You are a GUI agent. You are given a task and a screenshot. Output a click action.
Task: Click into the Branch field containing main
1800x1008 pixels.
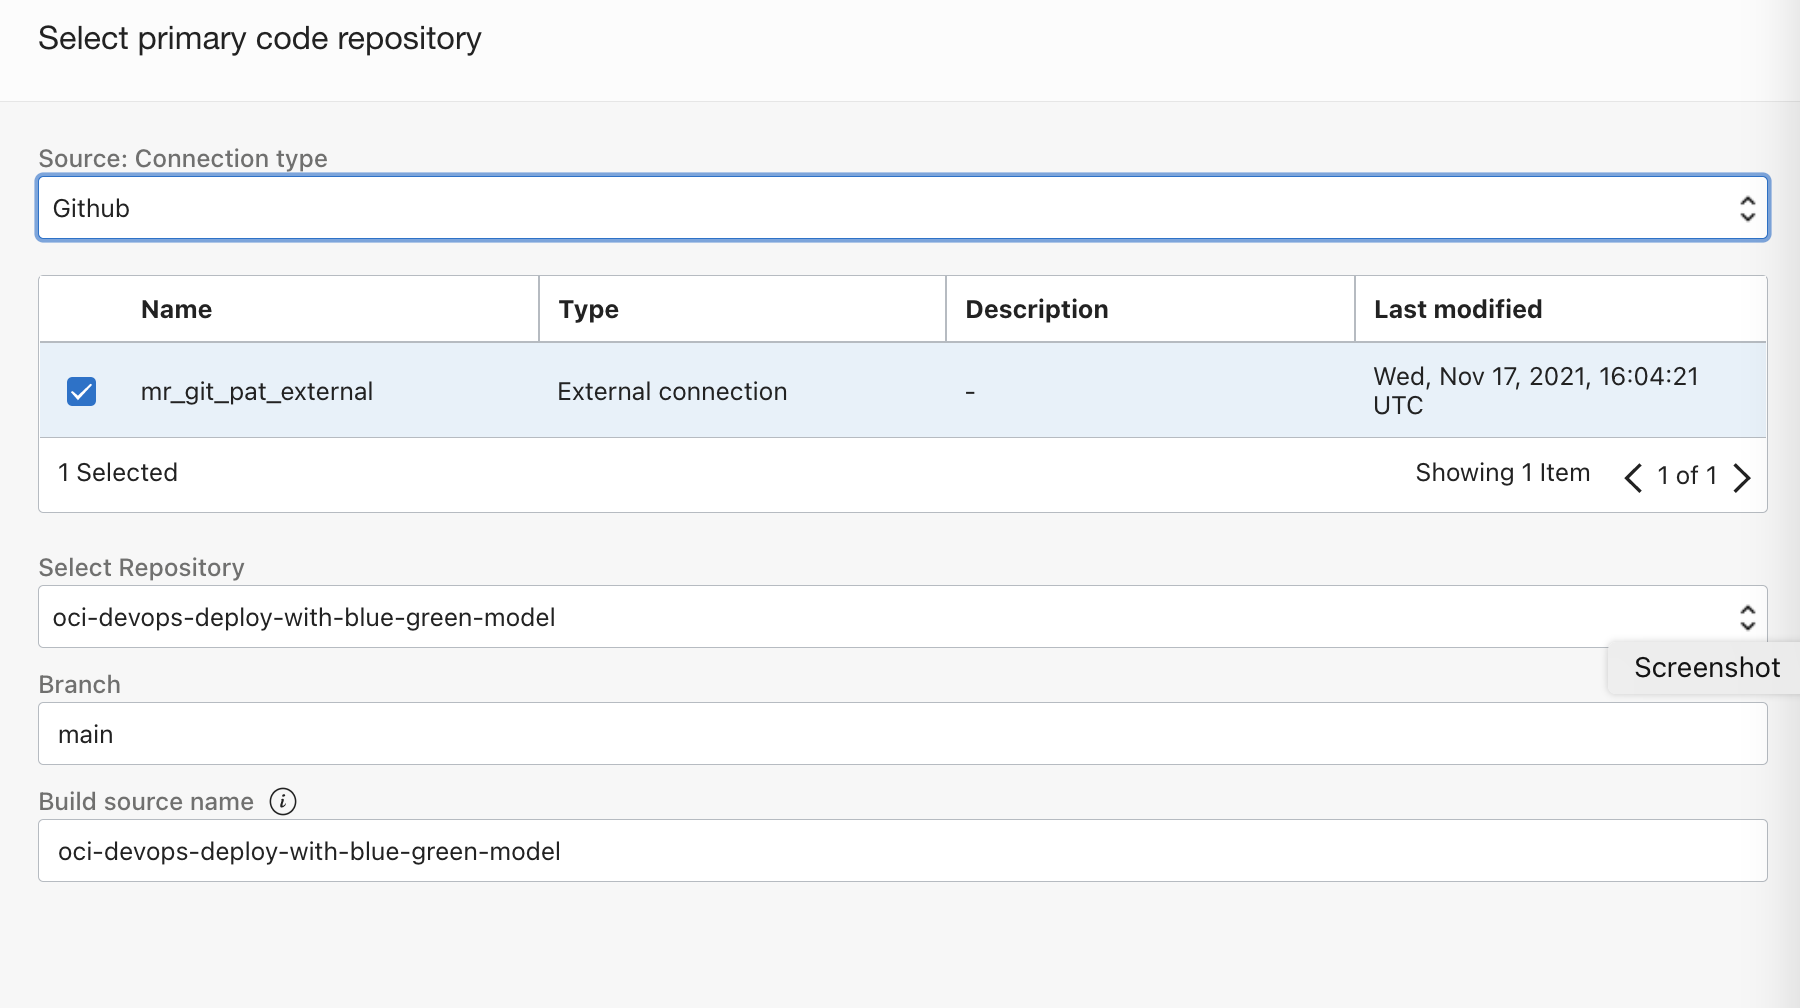coord(902,734)
